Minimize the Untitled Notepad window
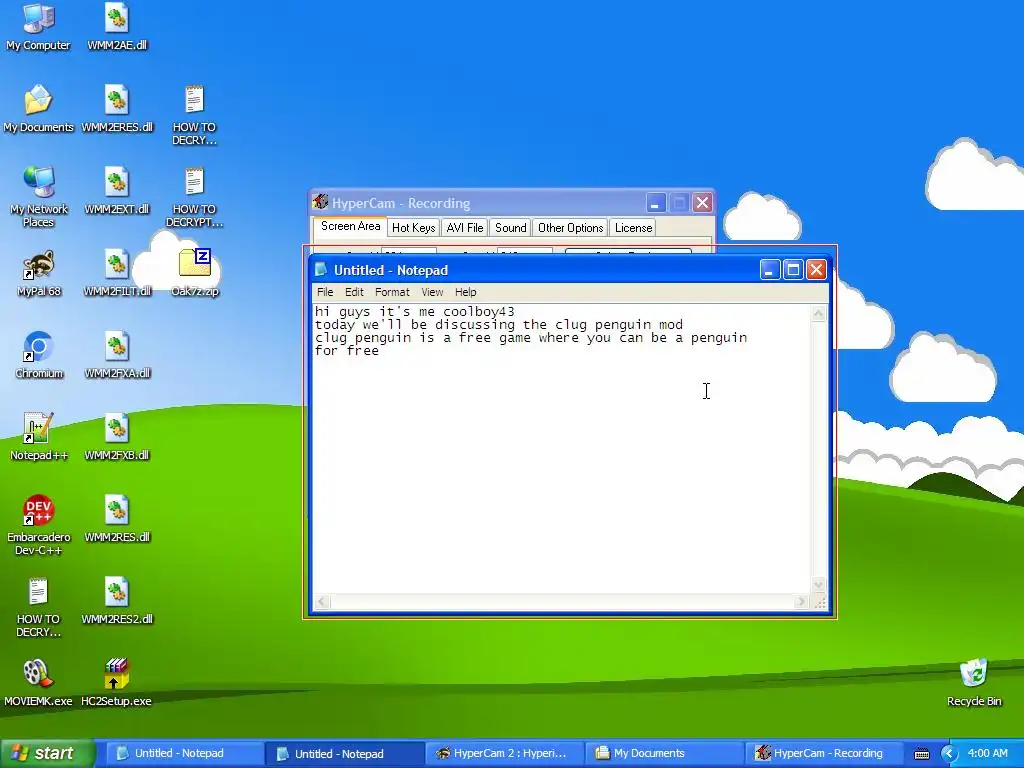Viewport: 1024px width, 768px height. pos(770,270)
